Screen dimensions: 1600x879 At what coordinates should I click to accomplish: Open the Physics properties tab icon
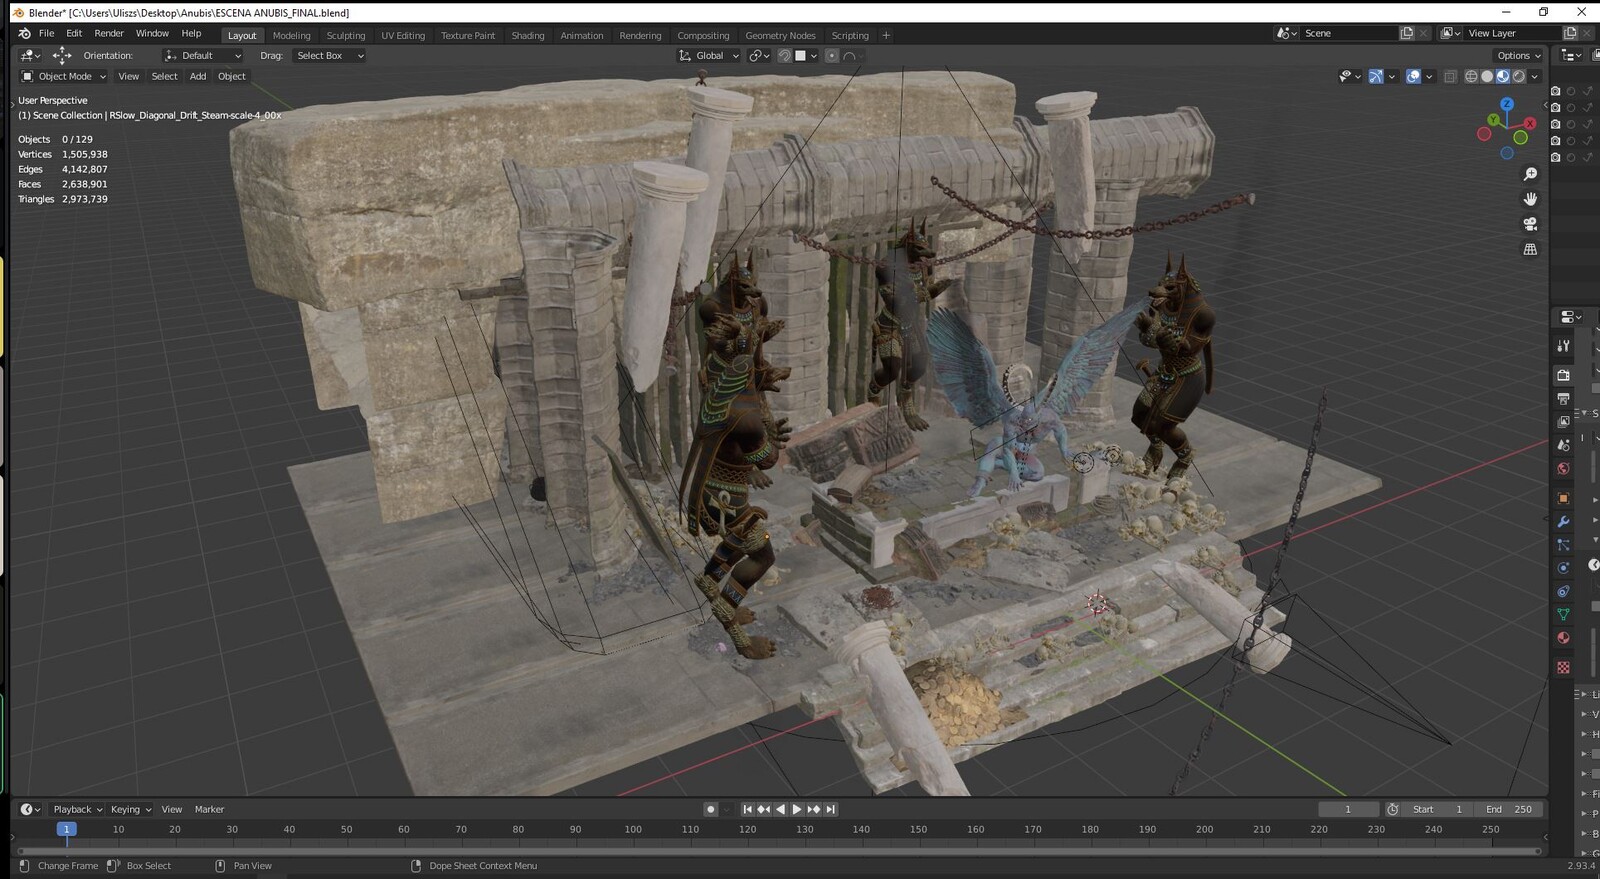click(x=1563, y=568)
